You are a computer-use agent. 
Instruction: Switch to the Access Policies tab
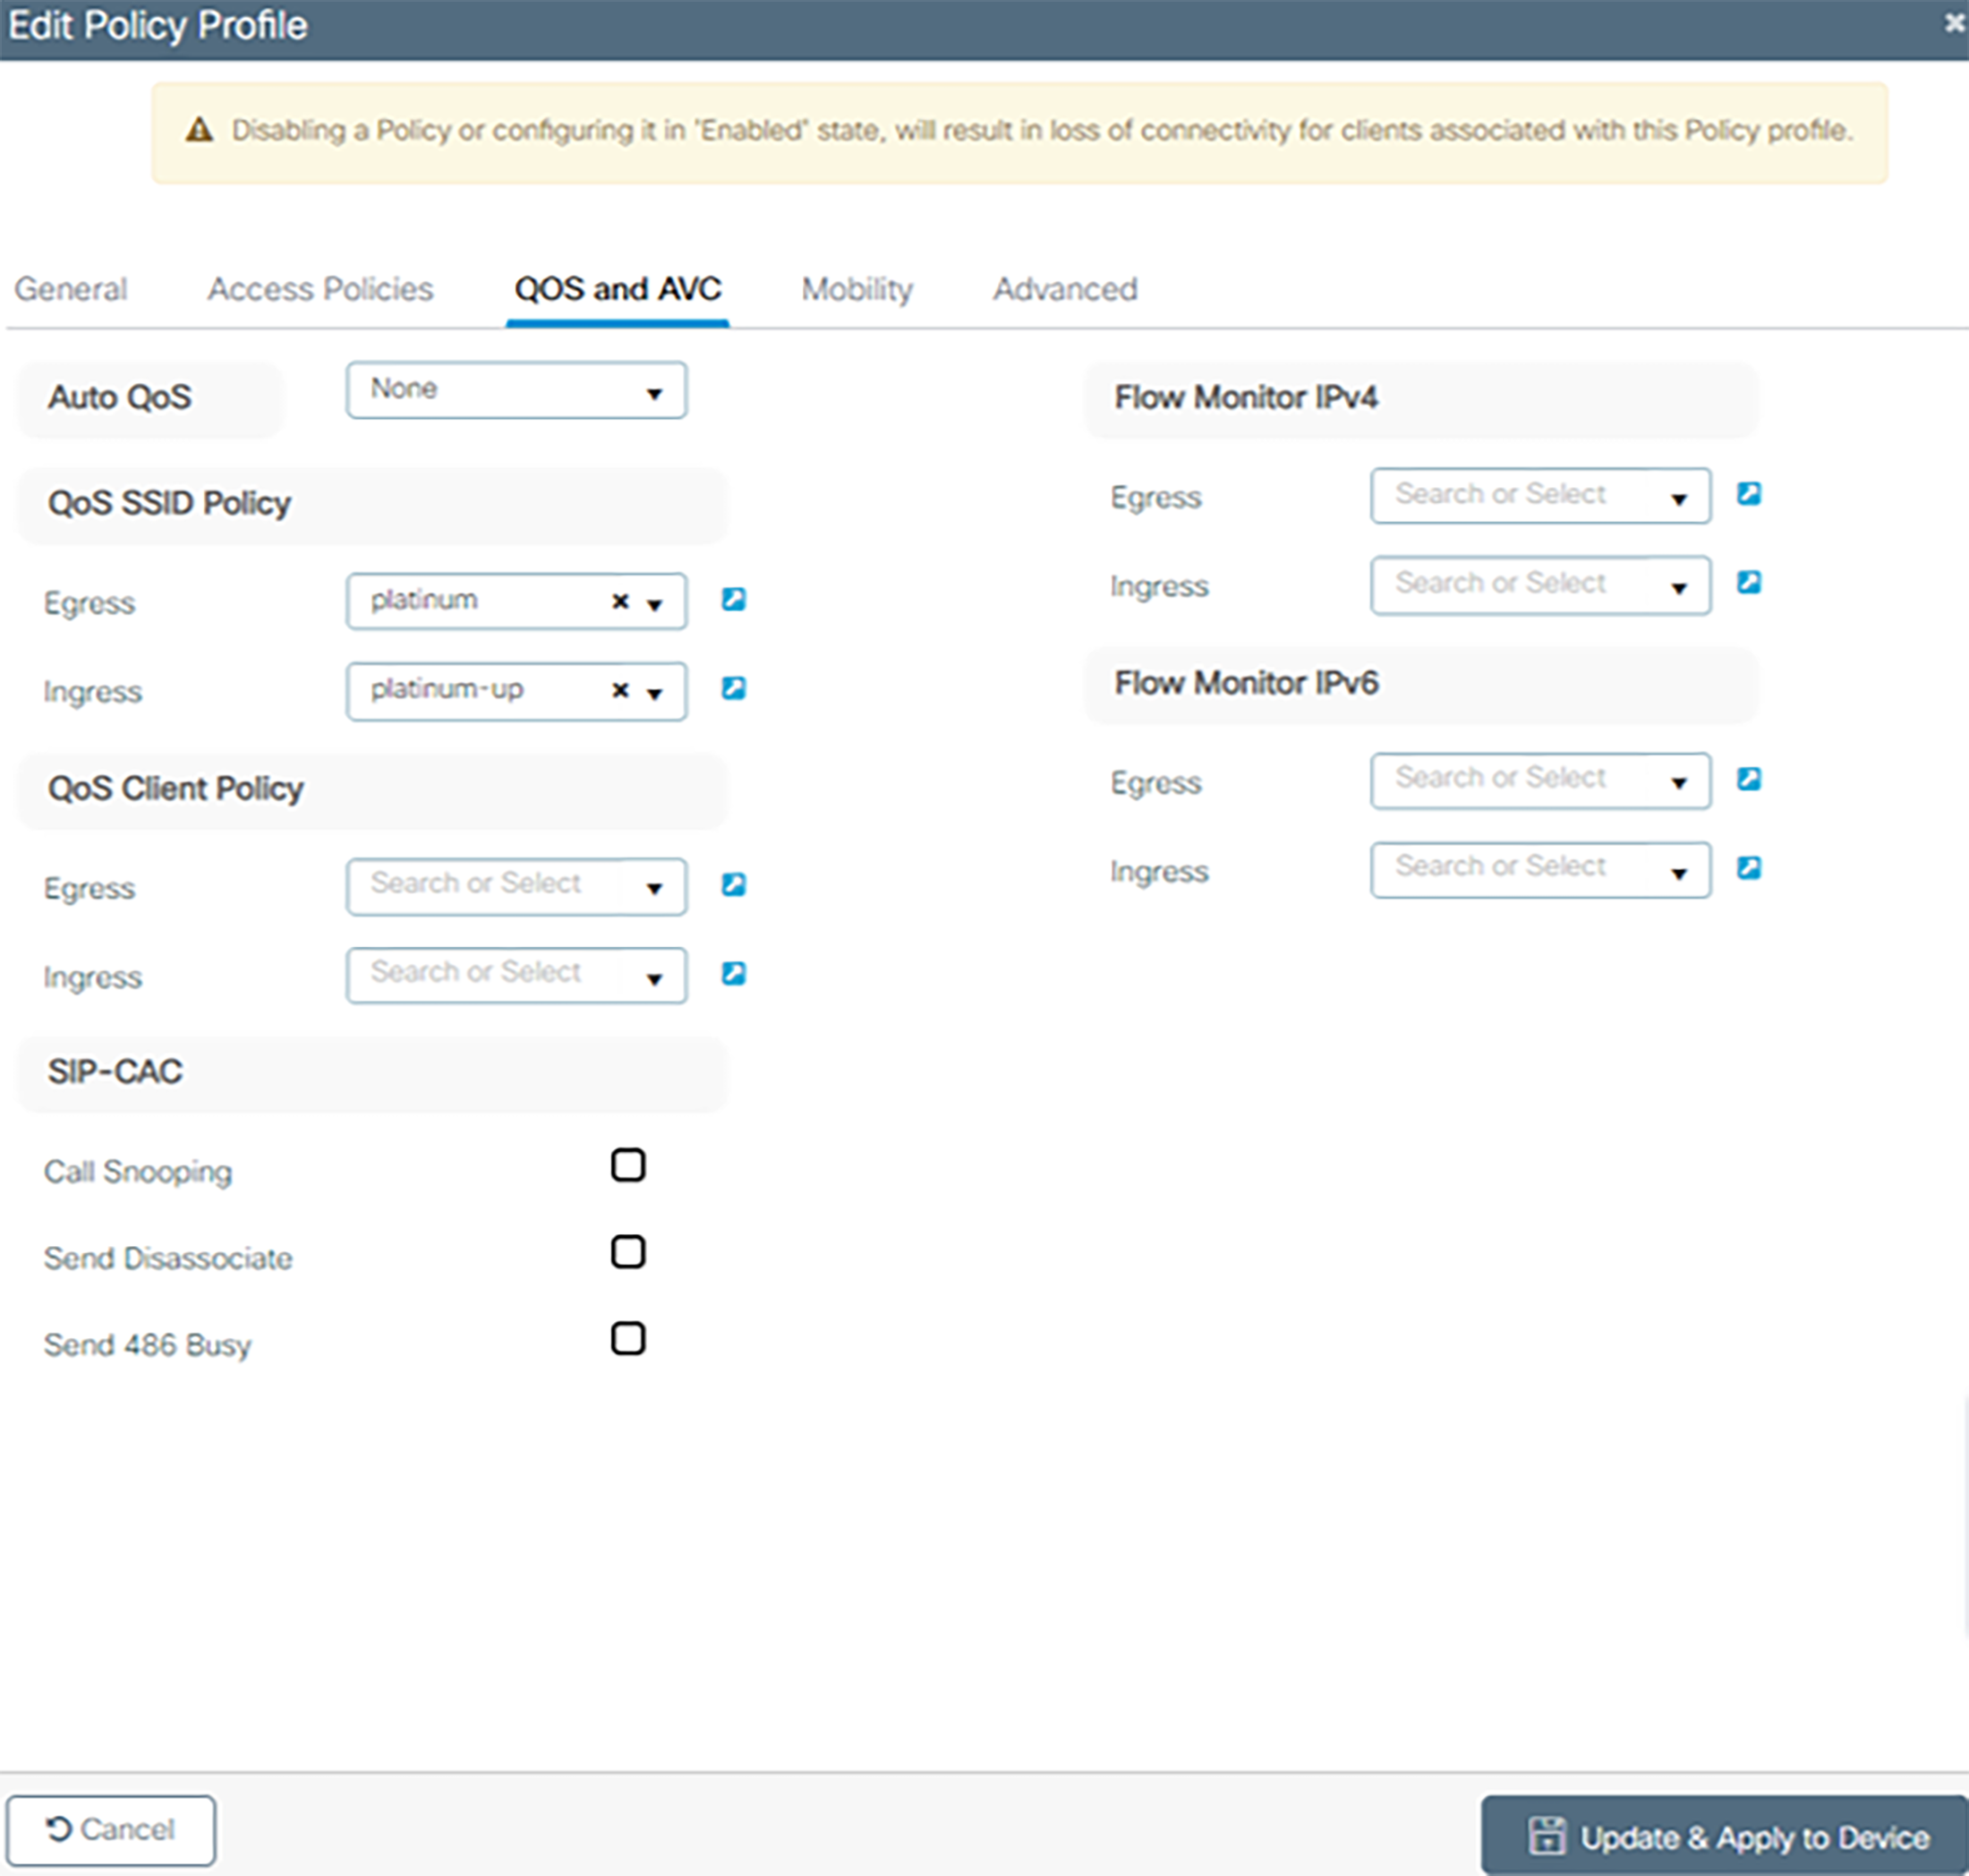[320, 289]
